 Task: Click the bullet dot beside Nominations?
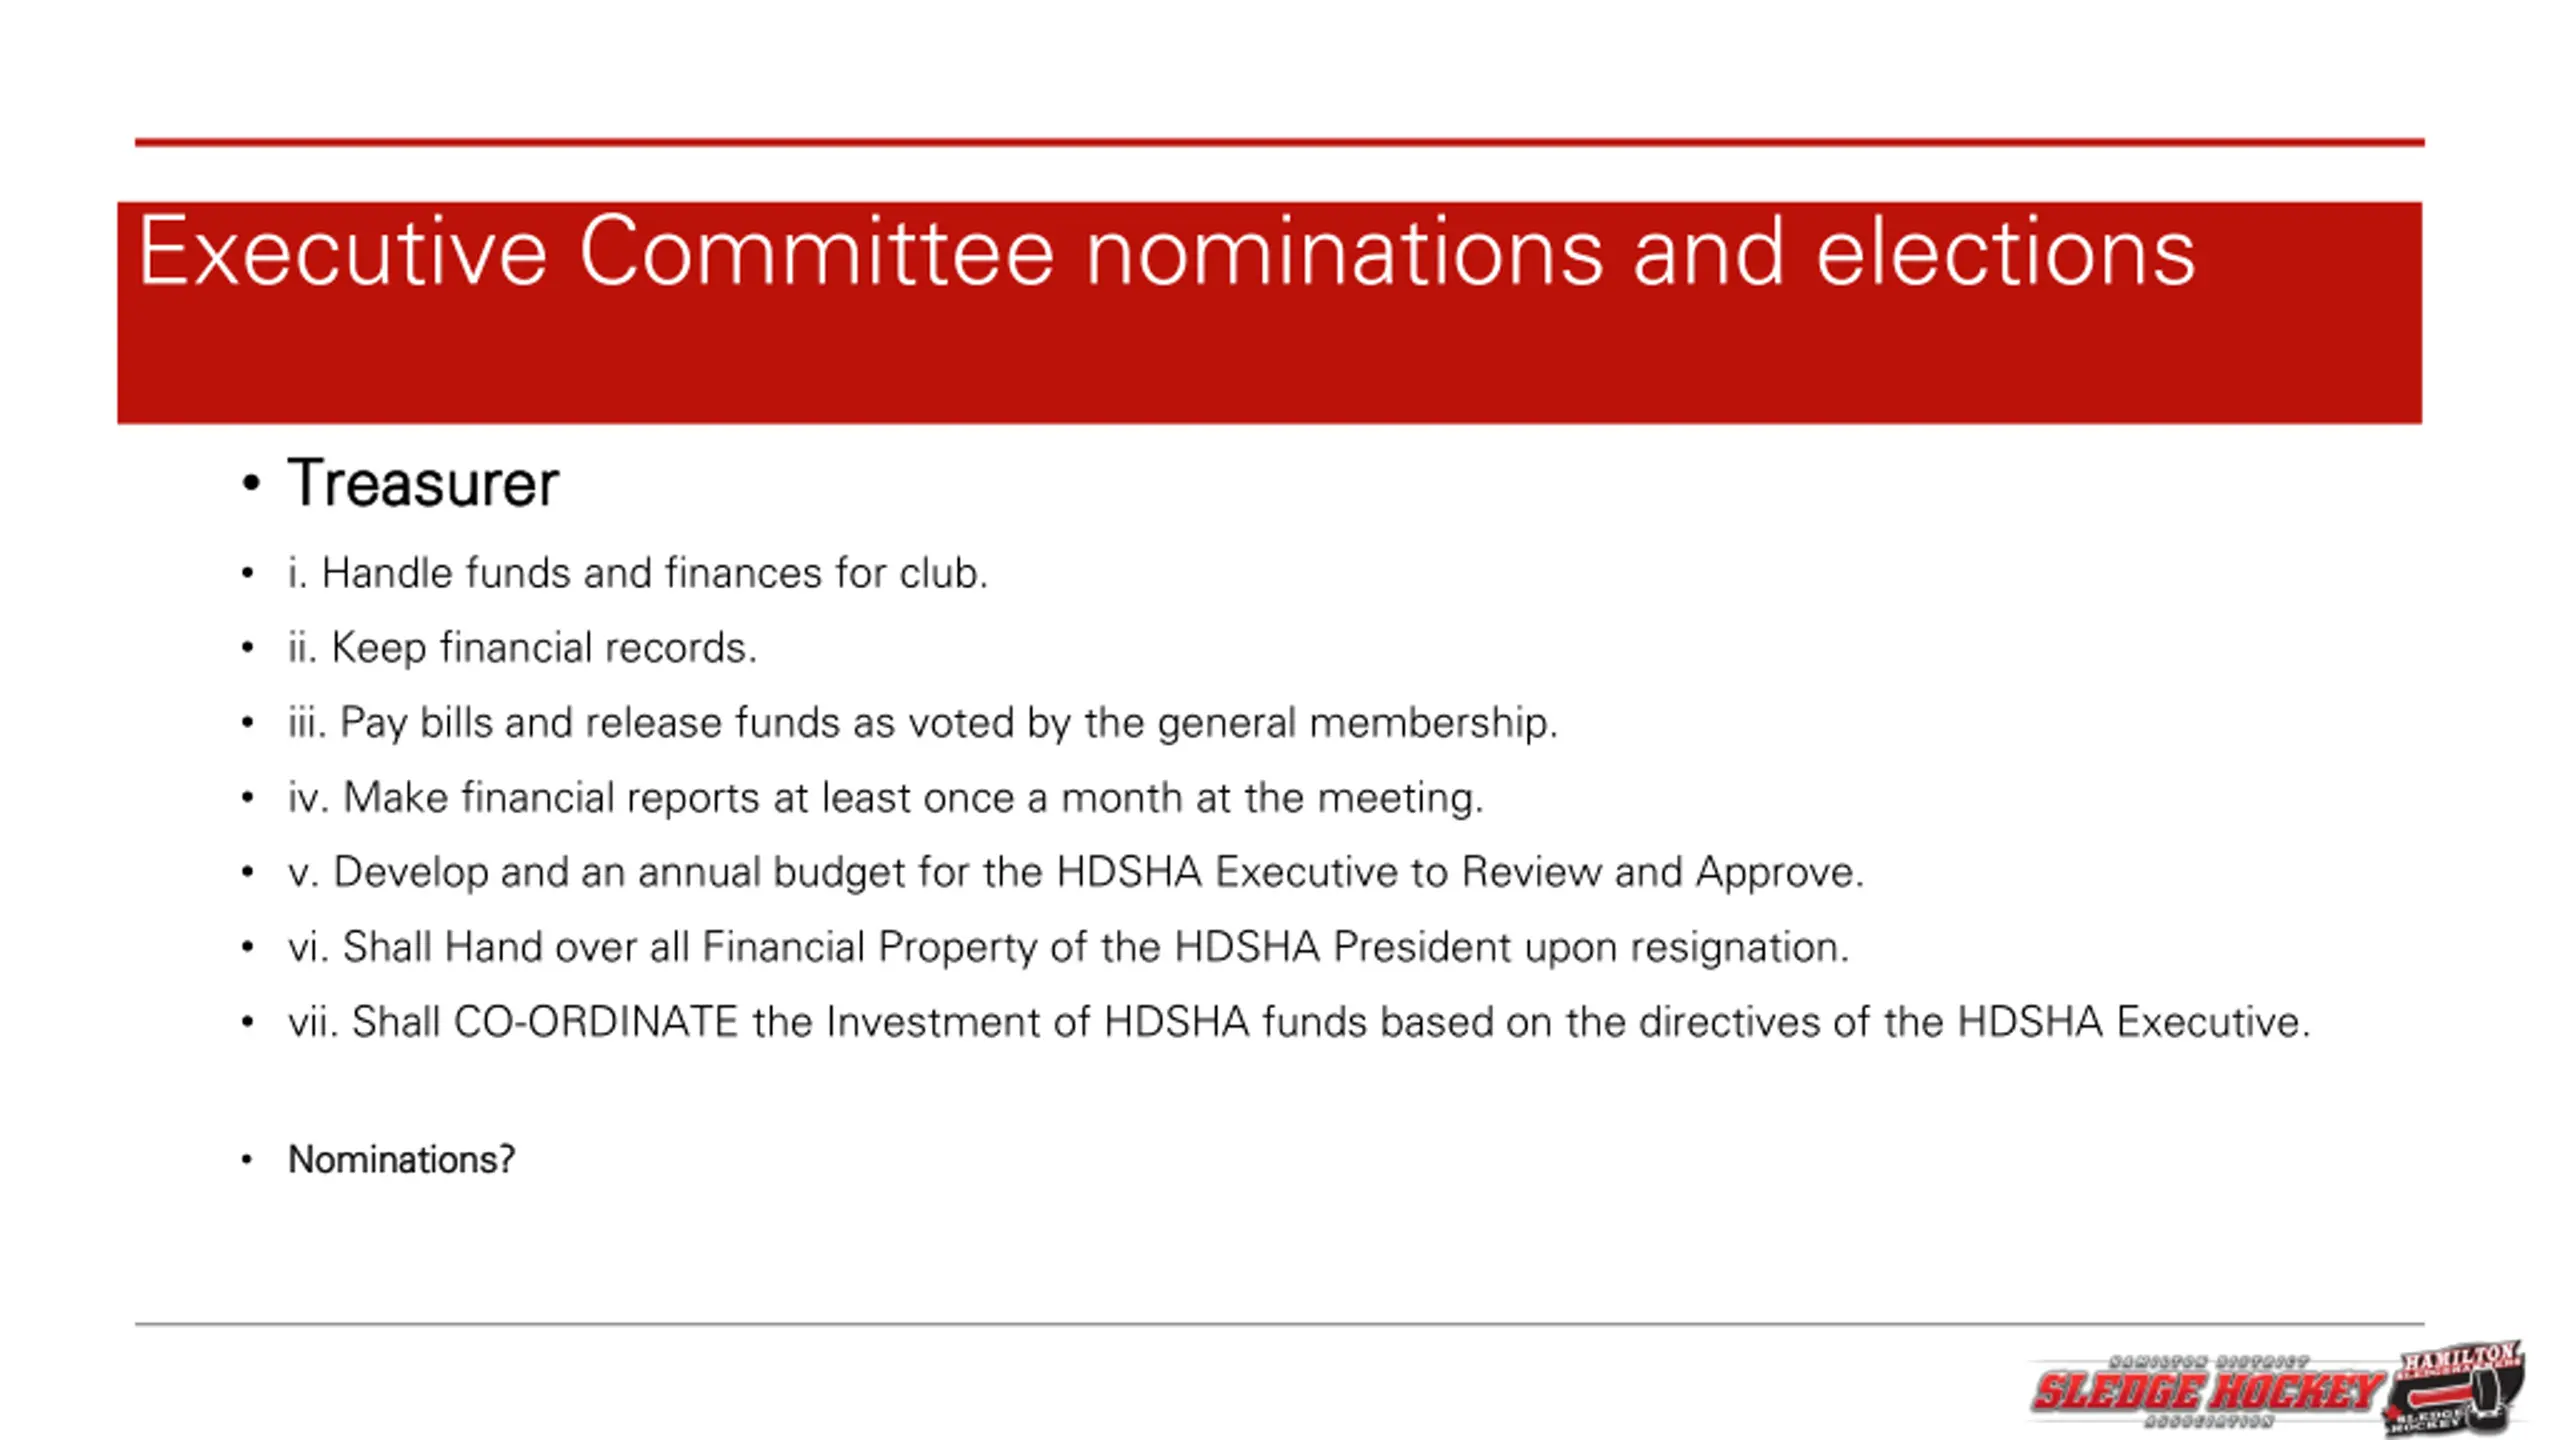point(247,1160)
